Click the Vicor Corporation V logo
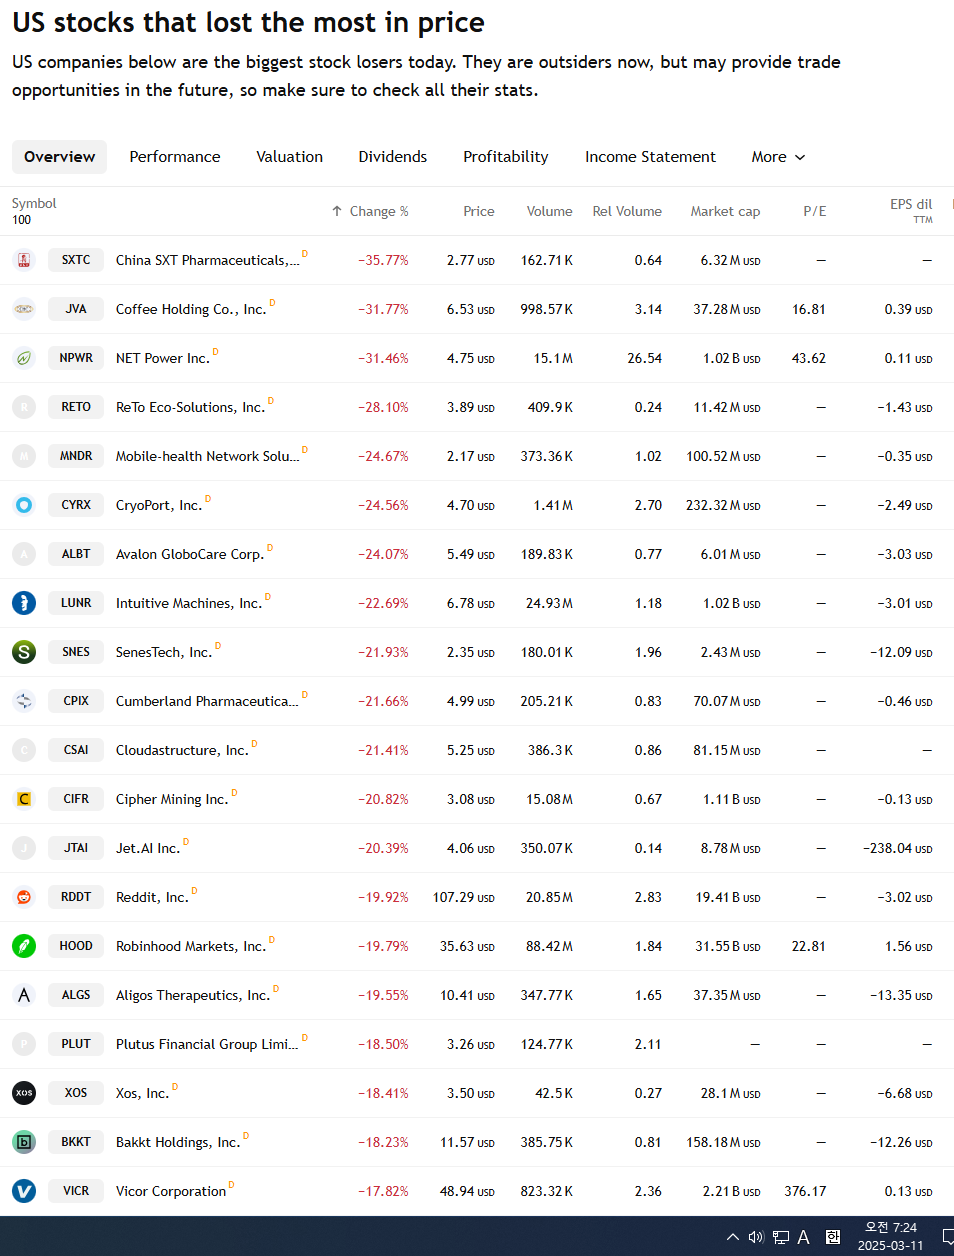The image size is (954, 1256). click(x=24, y=1191)
